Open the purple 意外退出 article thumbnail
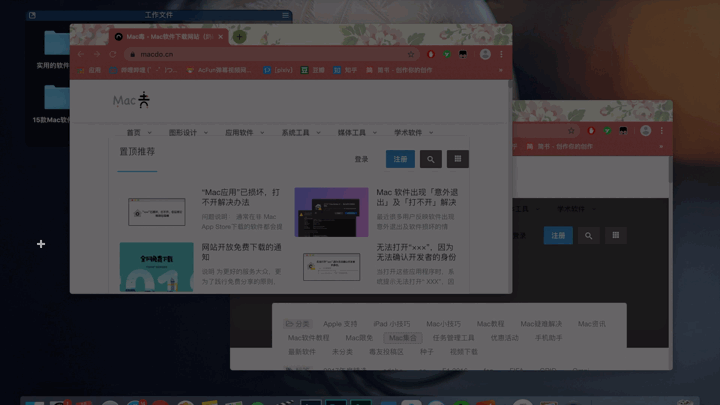 pos(331,212)
